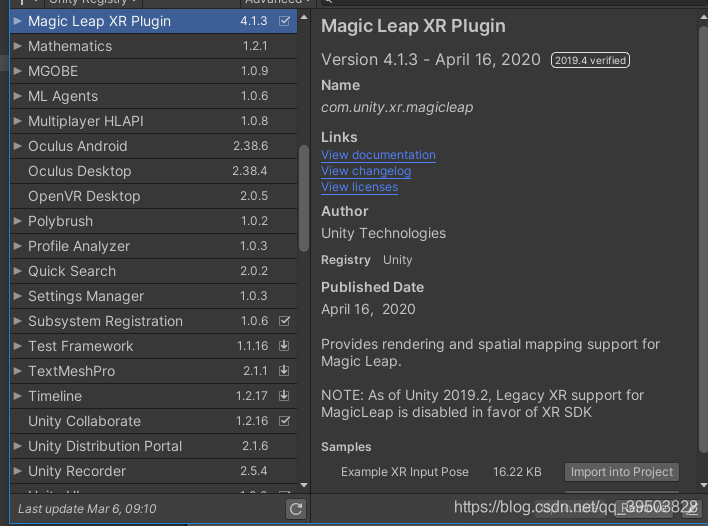Image resolution: width=708 pixels, height=526 pixels.
Task: Open View changelog link
Action: (x=366, y=171)
